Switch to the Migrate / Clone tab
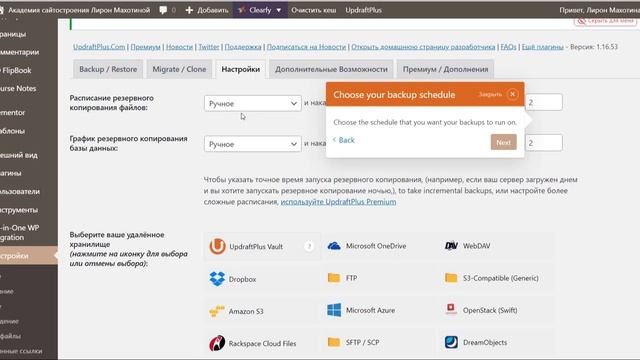 [x=179, y=69]
